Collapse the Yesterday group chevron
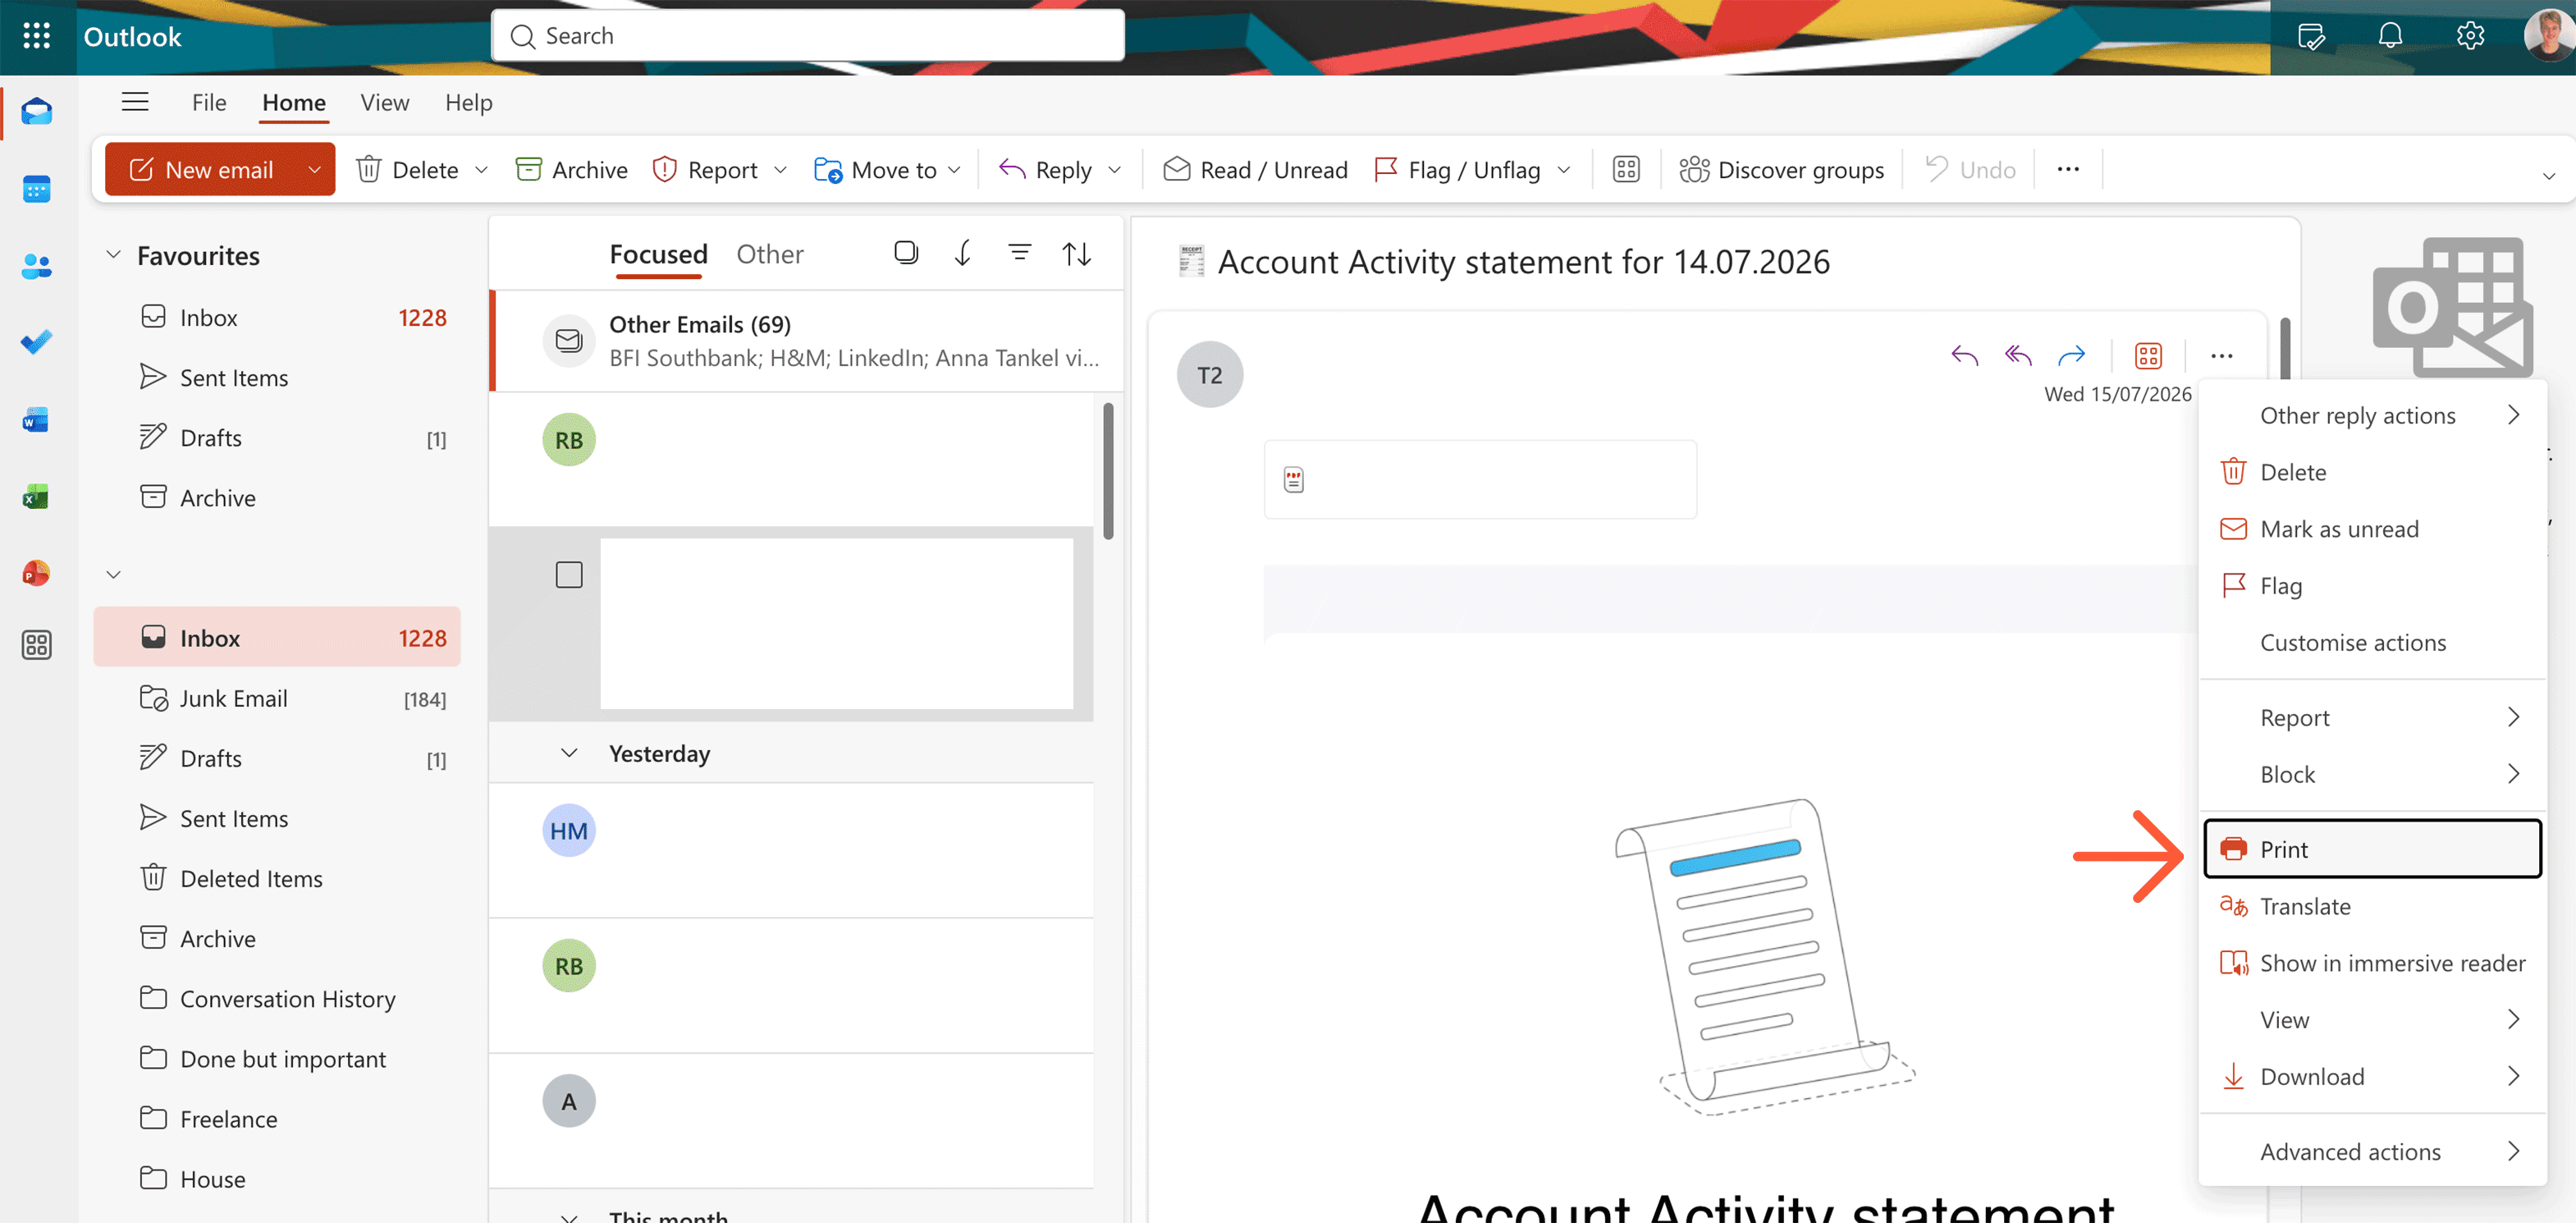2576x1223 pixels. click(569, 753)
